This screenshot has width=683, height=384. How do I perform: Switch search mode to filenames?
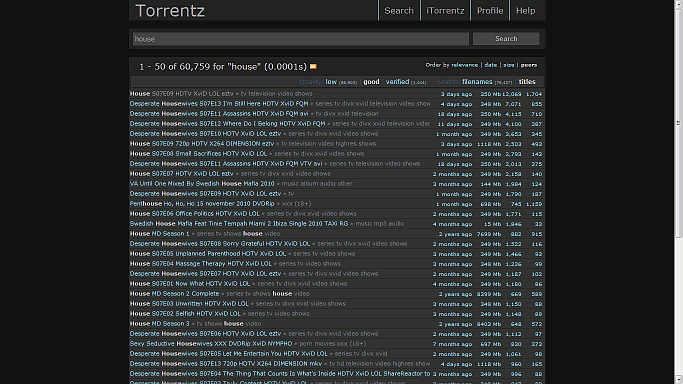tap(477, 81)
